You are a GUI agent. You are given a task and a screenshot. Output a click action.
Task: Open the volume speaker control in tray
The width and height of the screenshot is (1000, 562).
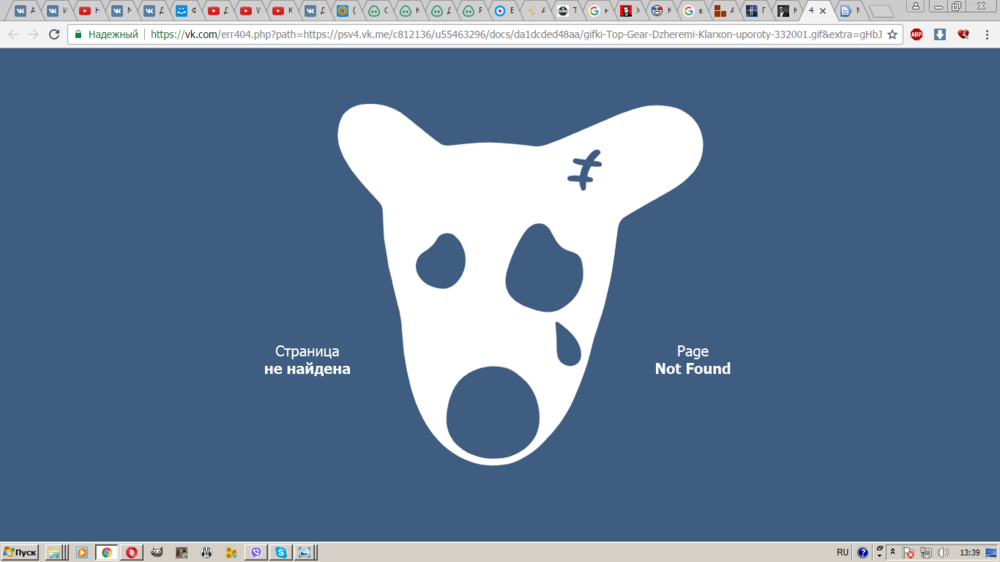tap(942, 552)
